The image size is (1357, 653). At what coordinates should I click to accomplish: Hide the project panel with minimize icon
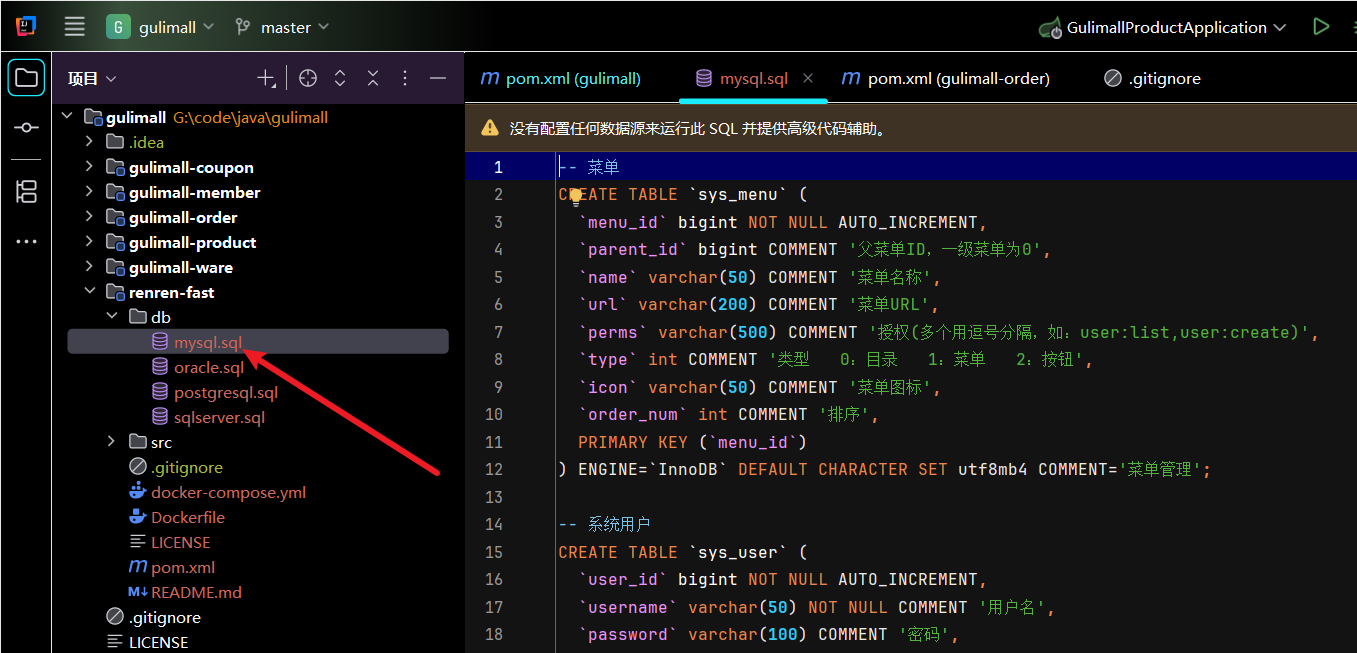tap(437, 78)
